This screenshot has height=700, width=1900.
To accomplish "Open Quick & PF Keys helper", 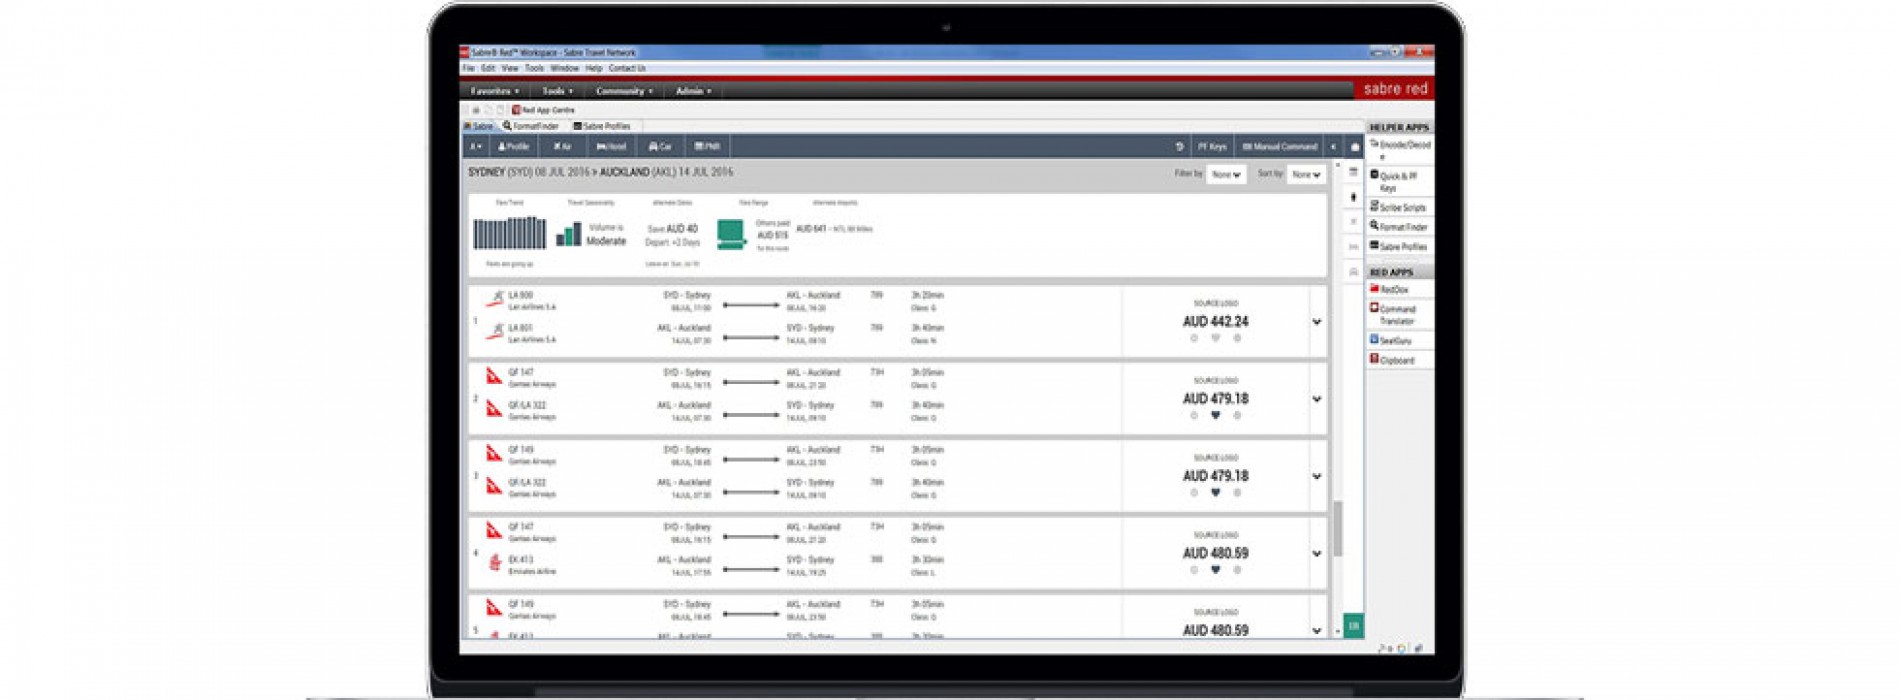I will (x=1400, y=181).
